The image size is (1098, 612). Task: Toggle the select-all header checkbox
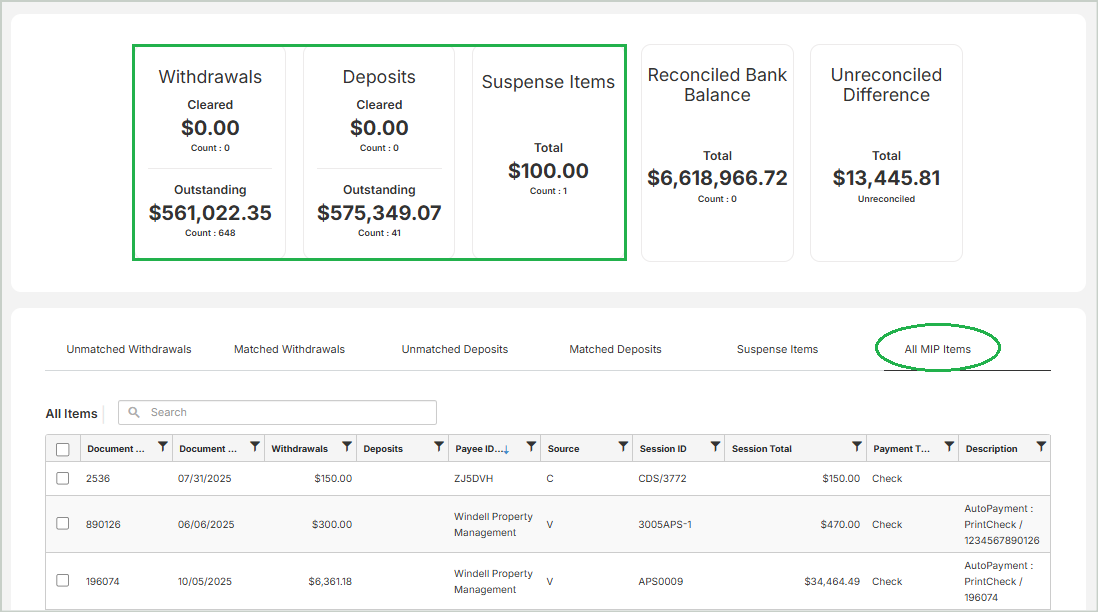click(63, 449)
